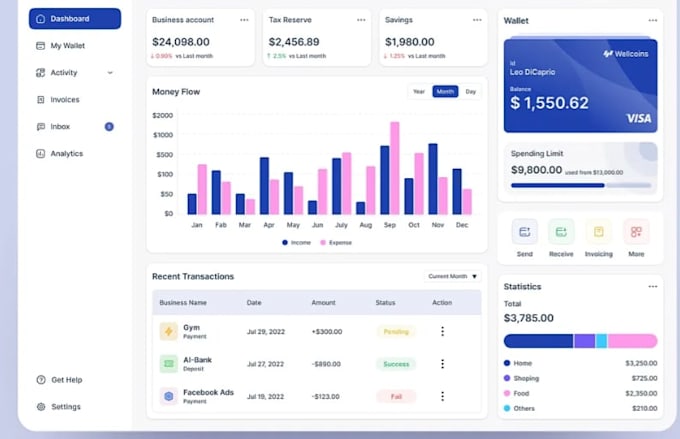Click the Nov income bar
This screenshot has height=439, width=680.
tap(433, 179)
